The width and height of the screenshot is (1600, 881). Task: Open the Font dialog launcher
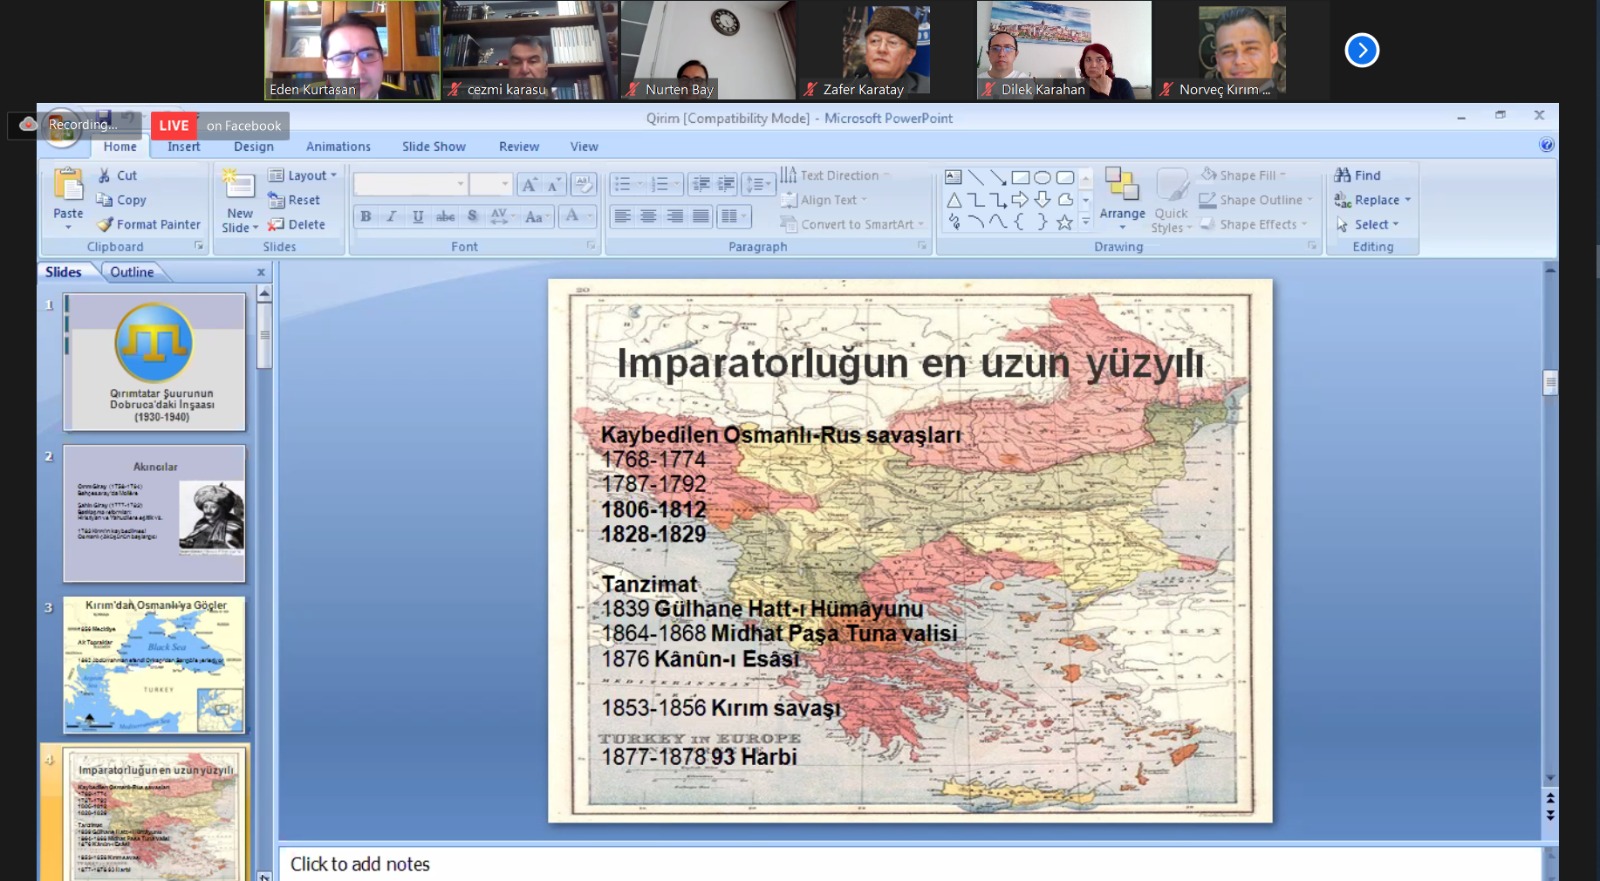coord(591,245)
